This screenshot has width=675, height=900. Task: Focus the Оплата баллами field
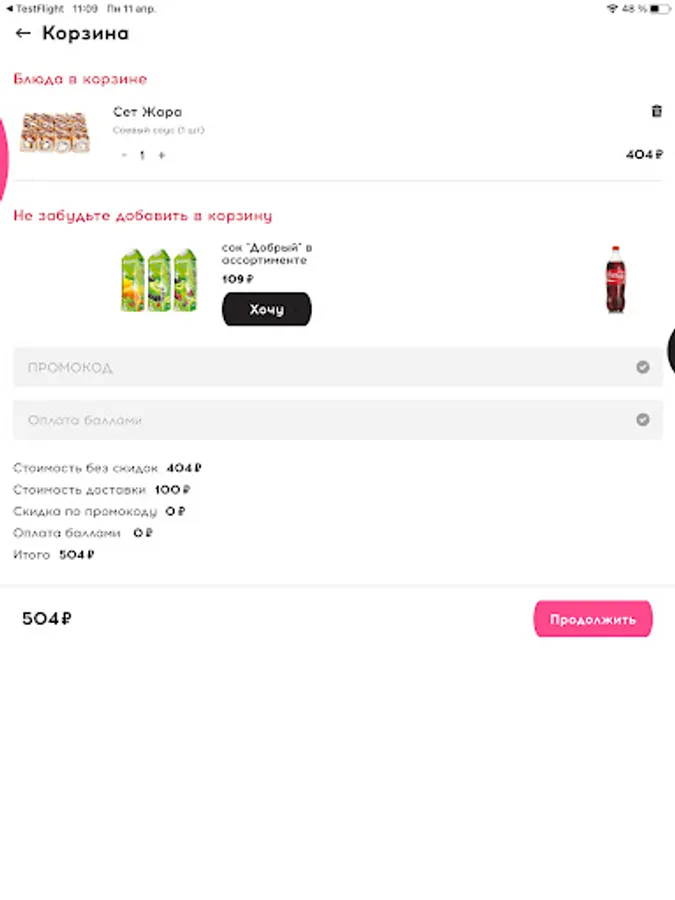[338, 420]
